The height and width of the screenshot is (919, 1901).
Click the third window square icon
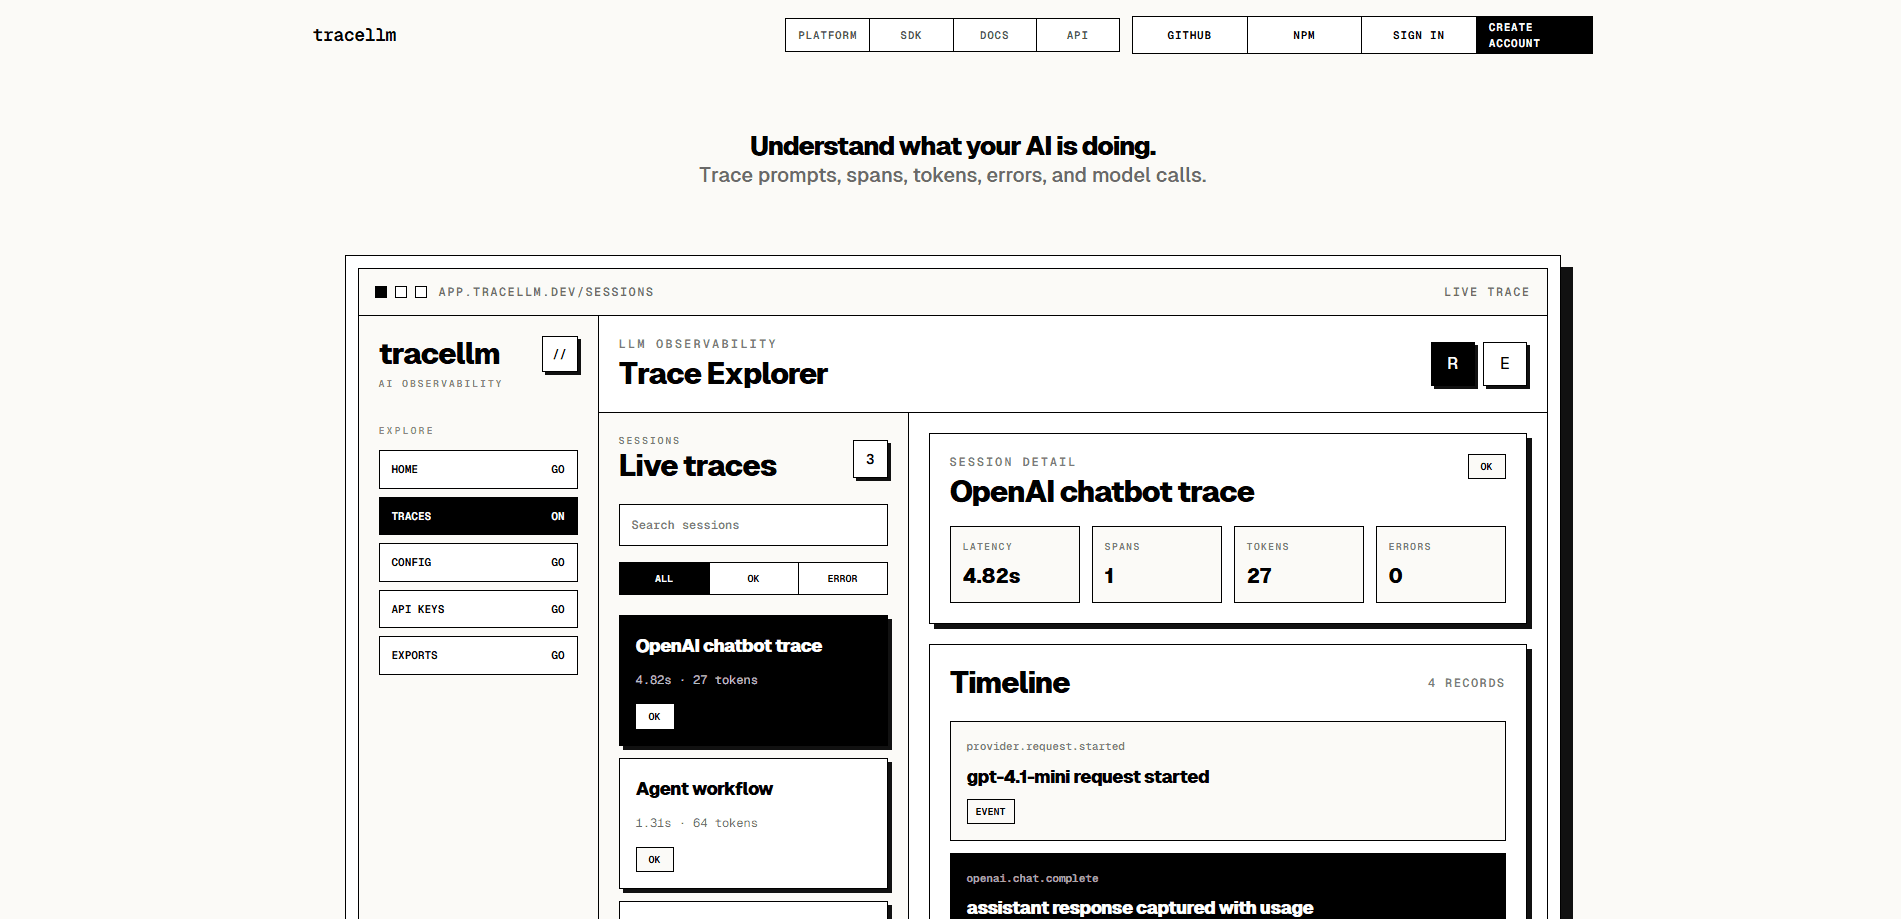tap(421, 292)
